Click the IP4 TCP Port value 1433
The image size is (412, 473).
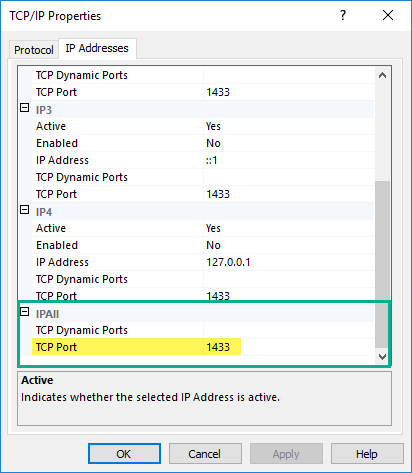point(218,295)
